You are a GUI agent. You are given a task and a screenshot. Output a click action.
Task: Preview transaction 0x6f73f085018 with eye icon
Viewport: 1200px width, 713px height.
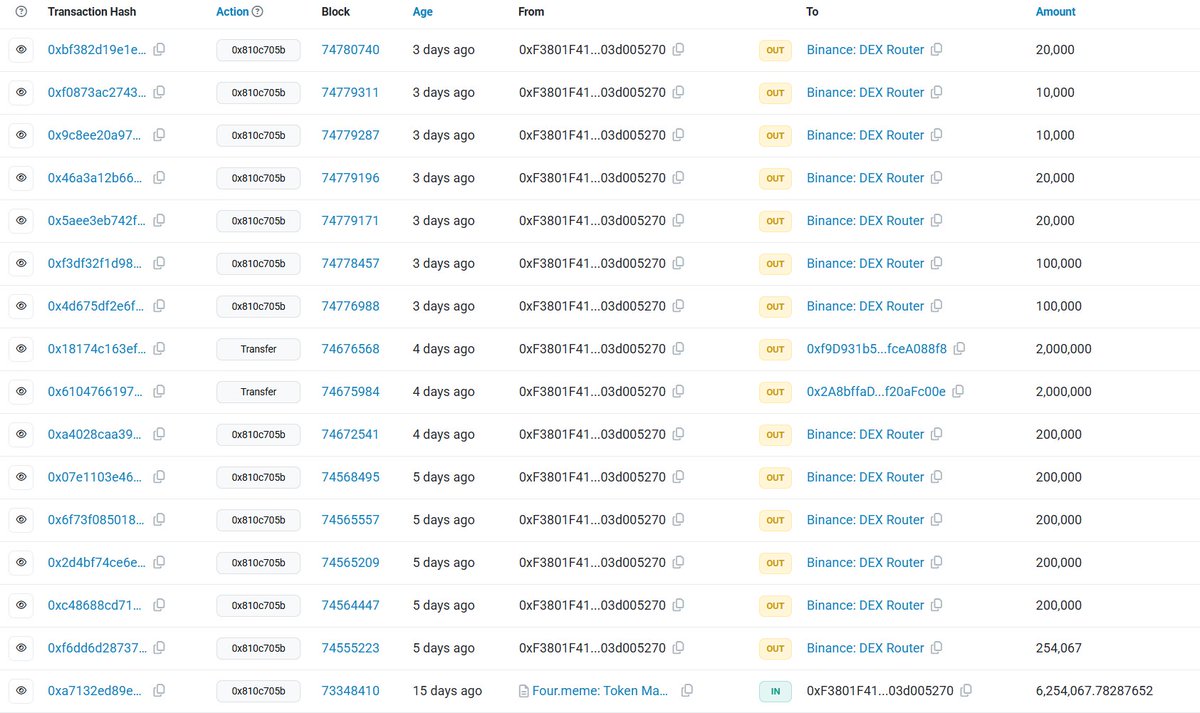21,520
